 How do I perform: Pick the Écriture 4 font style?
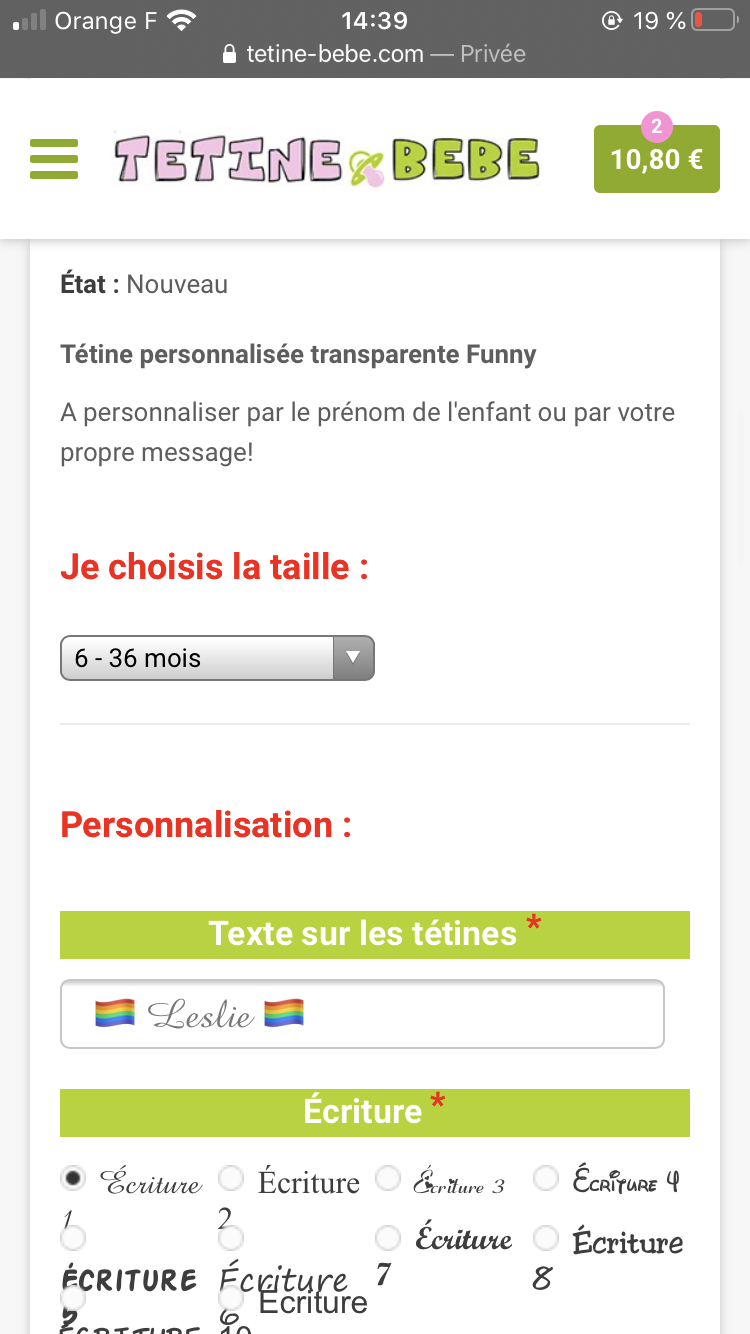click(x=546, y=1179)
